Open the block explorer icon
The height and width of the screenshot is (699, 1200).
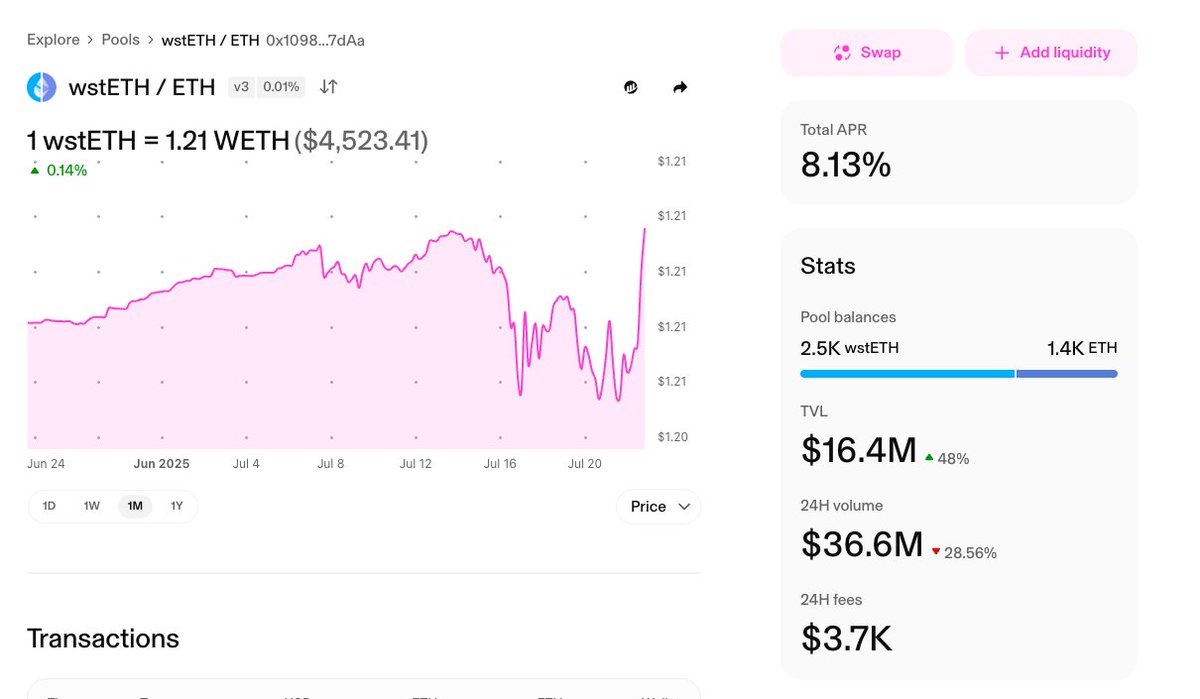coord(631,88)
